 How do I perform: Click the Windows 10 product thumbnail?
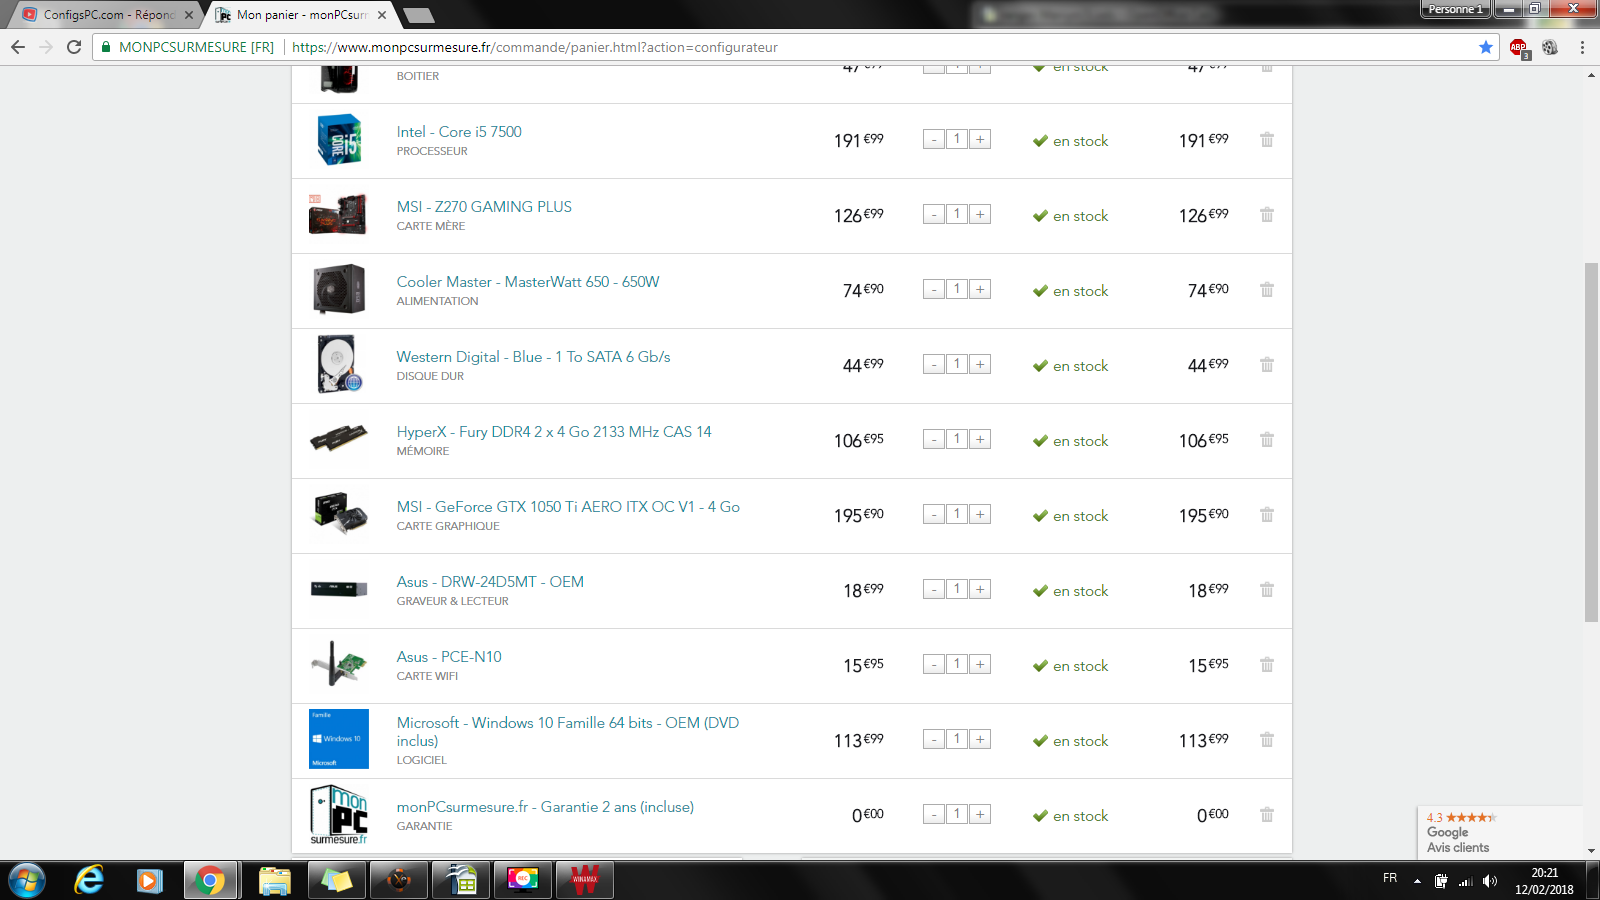[339, 739]
